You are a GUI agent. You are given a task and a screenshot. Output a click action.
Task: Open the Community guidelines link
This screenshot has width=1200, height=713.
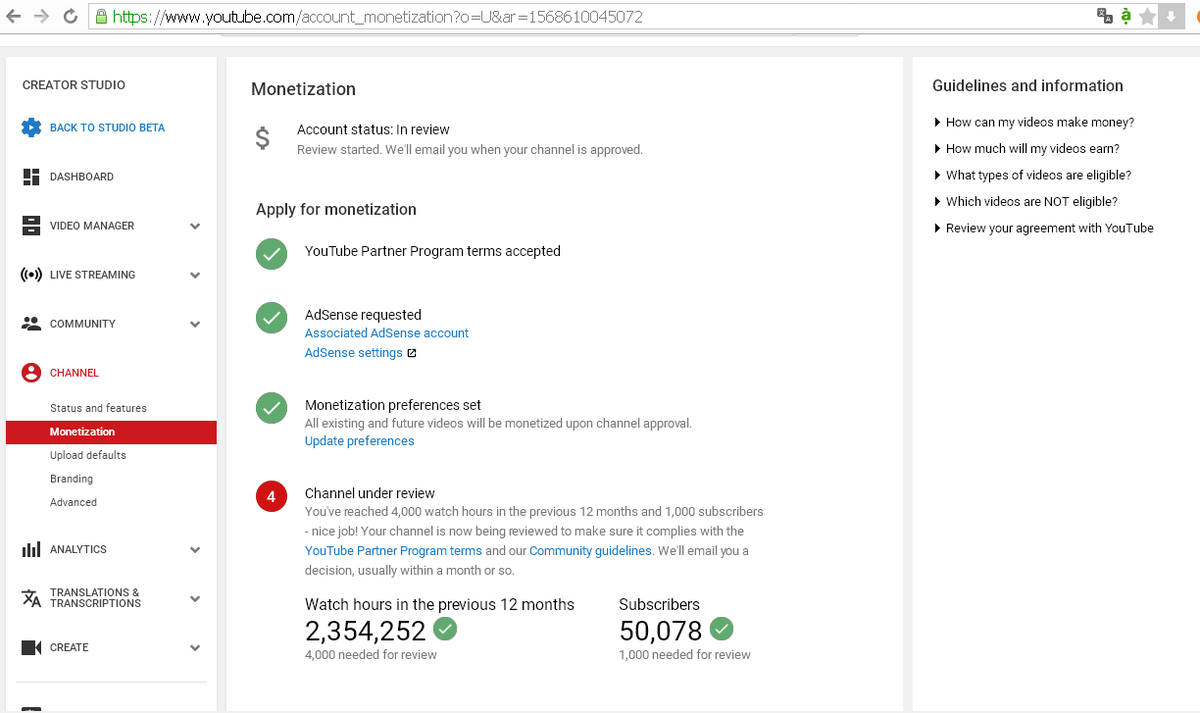[591, 551]
